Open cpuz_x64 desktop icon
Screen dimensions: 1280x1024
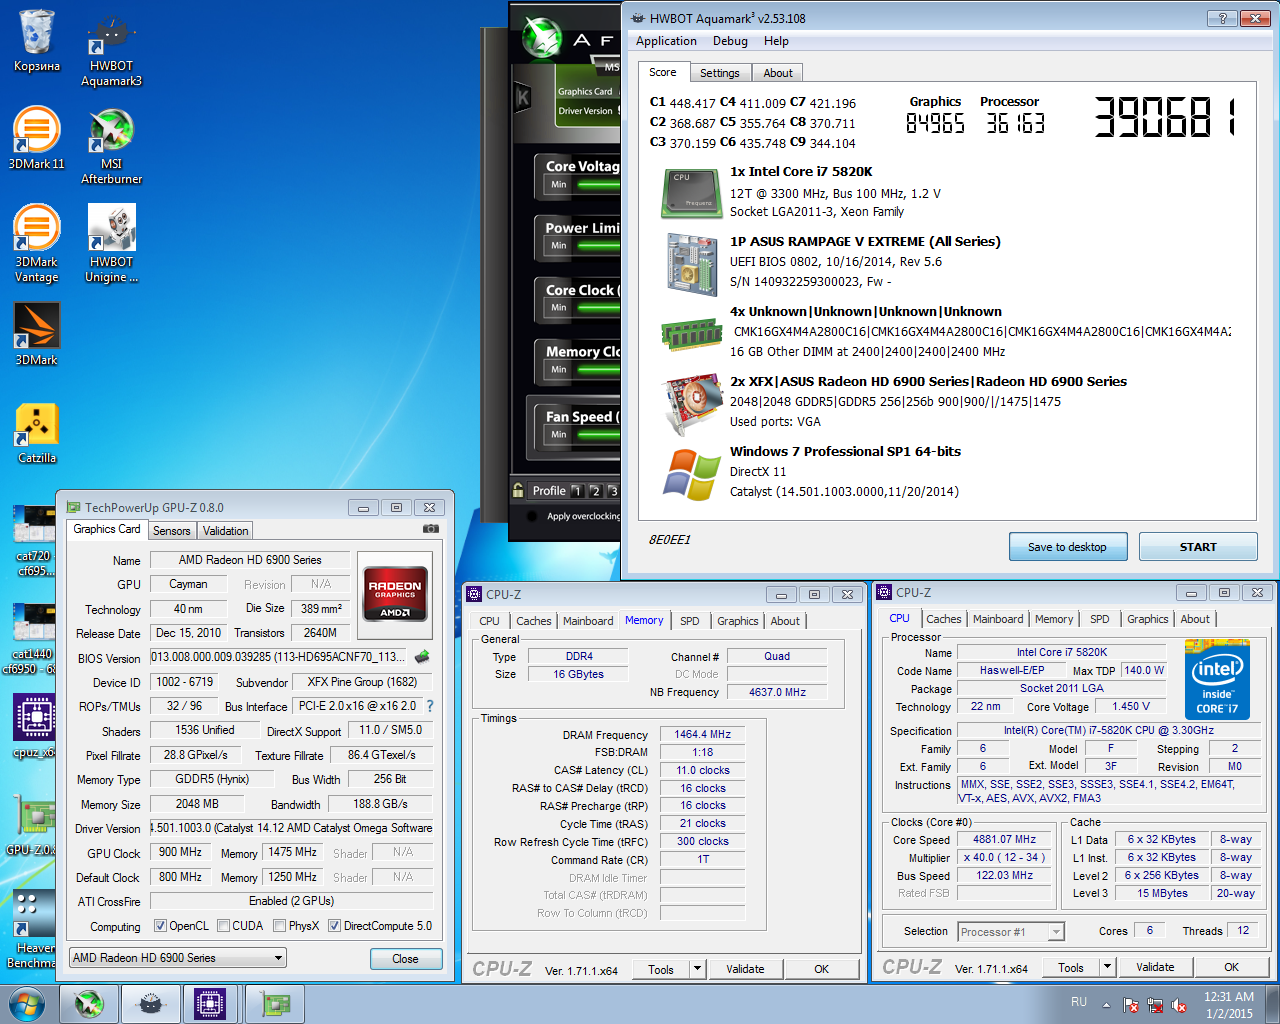coord(33,727)
